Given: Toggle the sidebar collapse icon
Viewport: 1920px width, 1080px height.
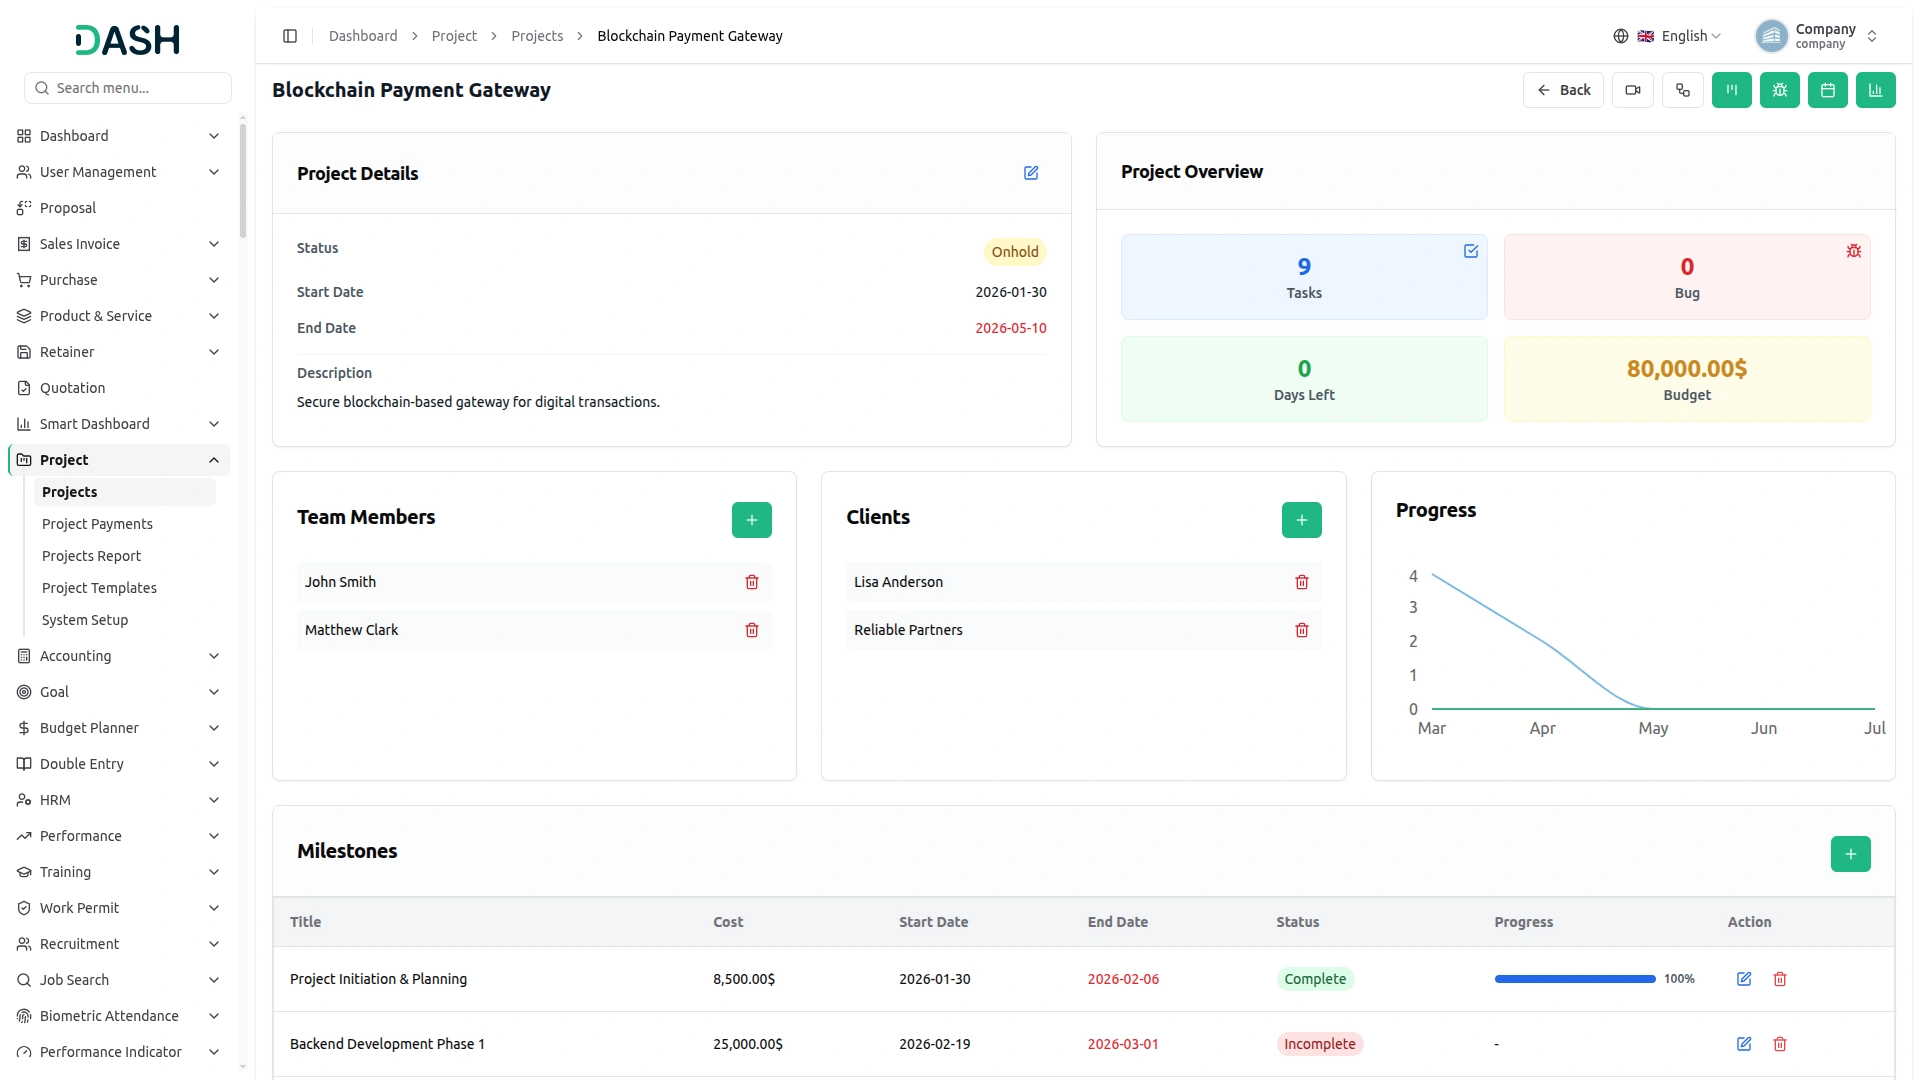Looking at the screenshot, I should pos(290,36).
